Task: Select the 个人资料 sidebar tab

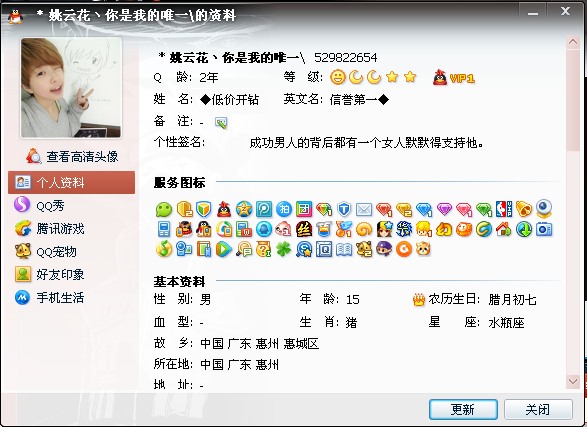Action: [x=72, y=183]
